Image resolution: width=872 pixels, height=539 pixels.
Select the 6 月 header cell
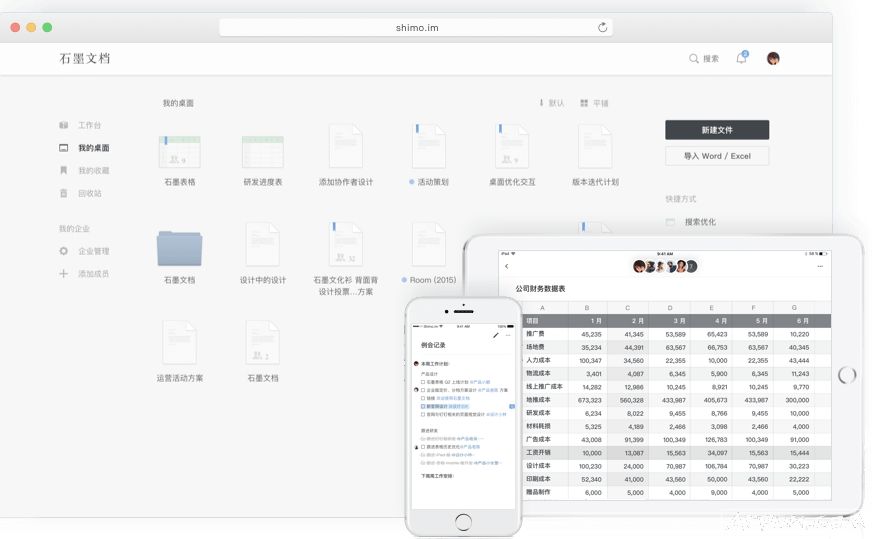coord(795,321)
